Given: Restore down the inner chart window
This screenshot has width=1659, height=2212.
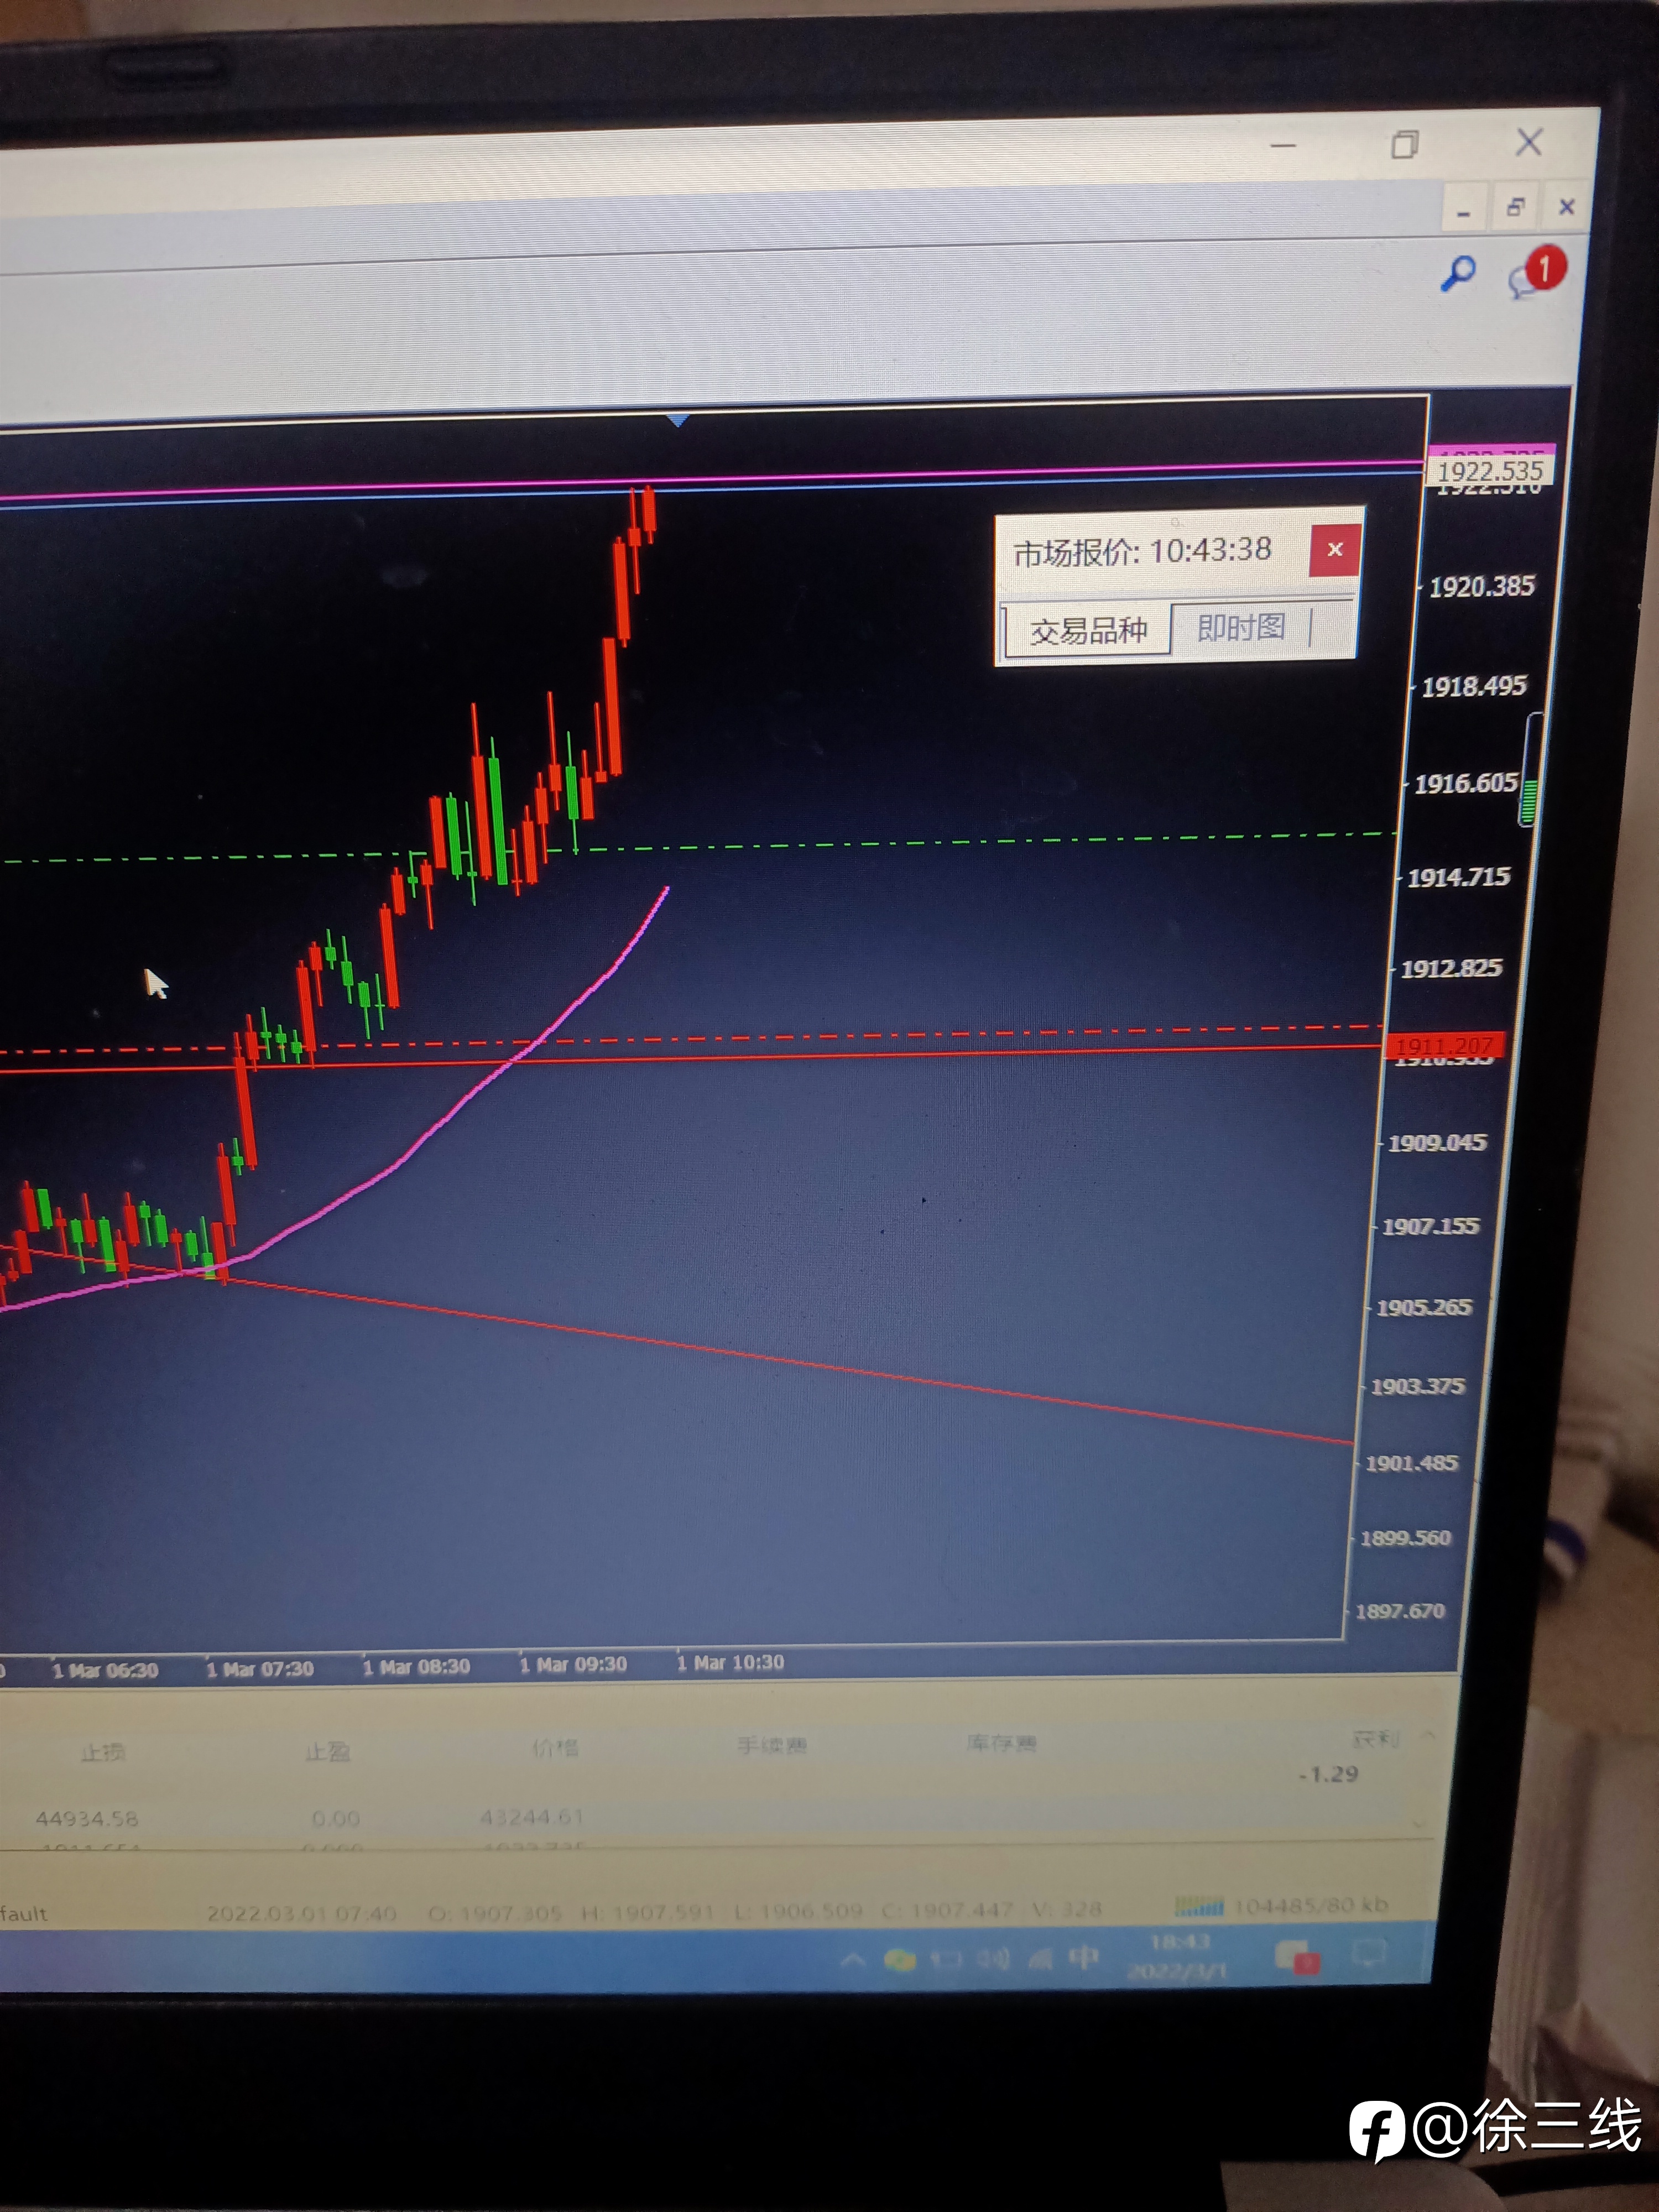Looking at the screenshot, I should pyautogui.click(x=1515, y=207).
